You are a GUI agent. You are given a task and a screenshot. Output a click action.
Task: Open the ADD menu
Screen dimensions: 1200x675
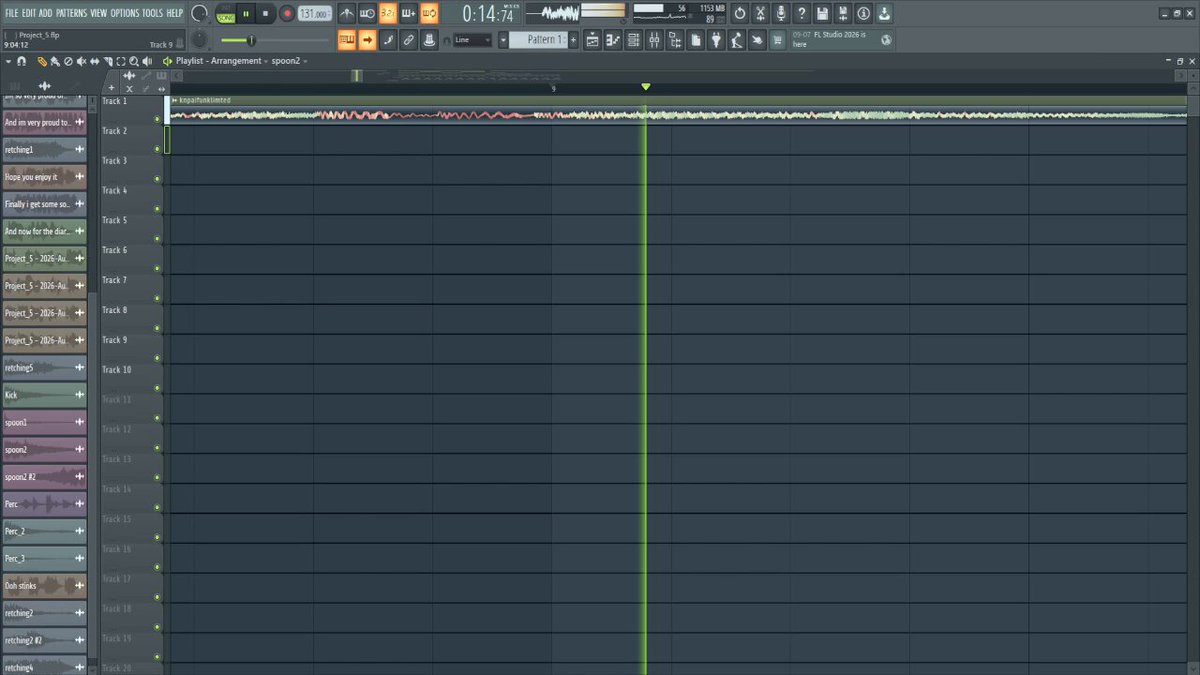pyautogui.click(x=46, y=13)
